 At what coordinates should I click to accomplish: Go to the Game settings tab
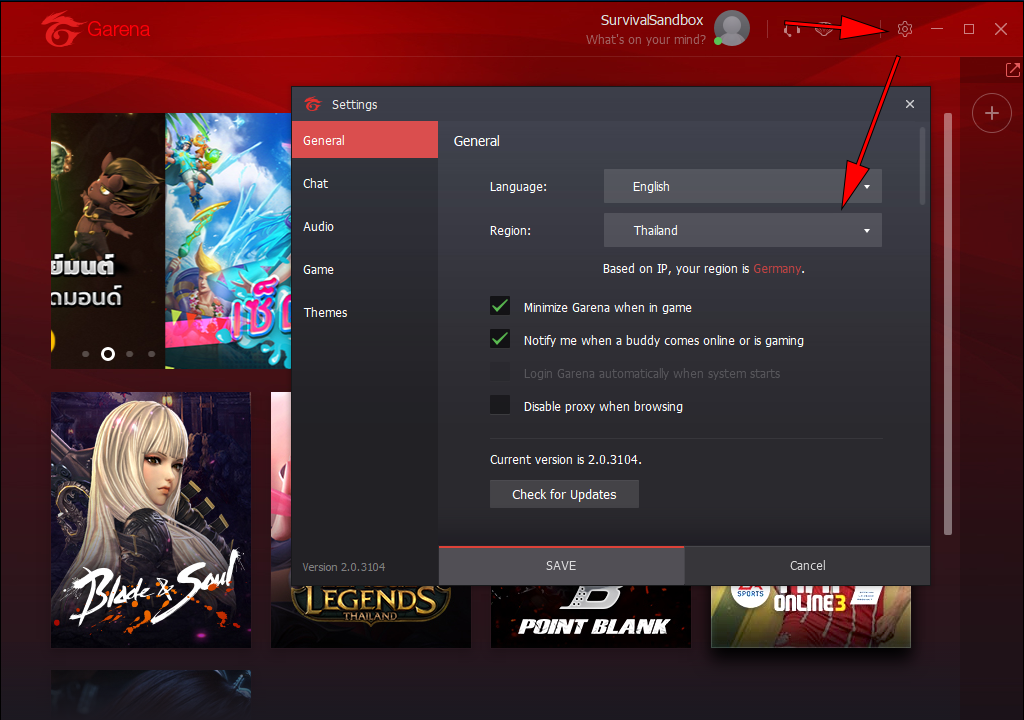365,270
